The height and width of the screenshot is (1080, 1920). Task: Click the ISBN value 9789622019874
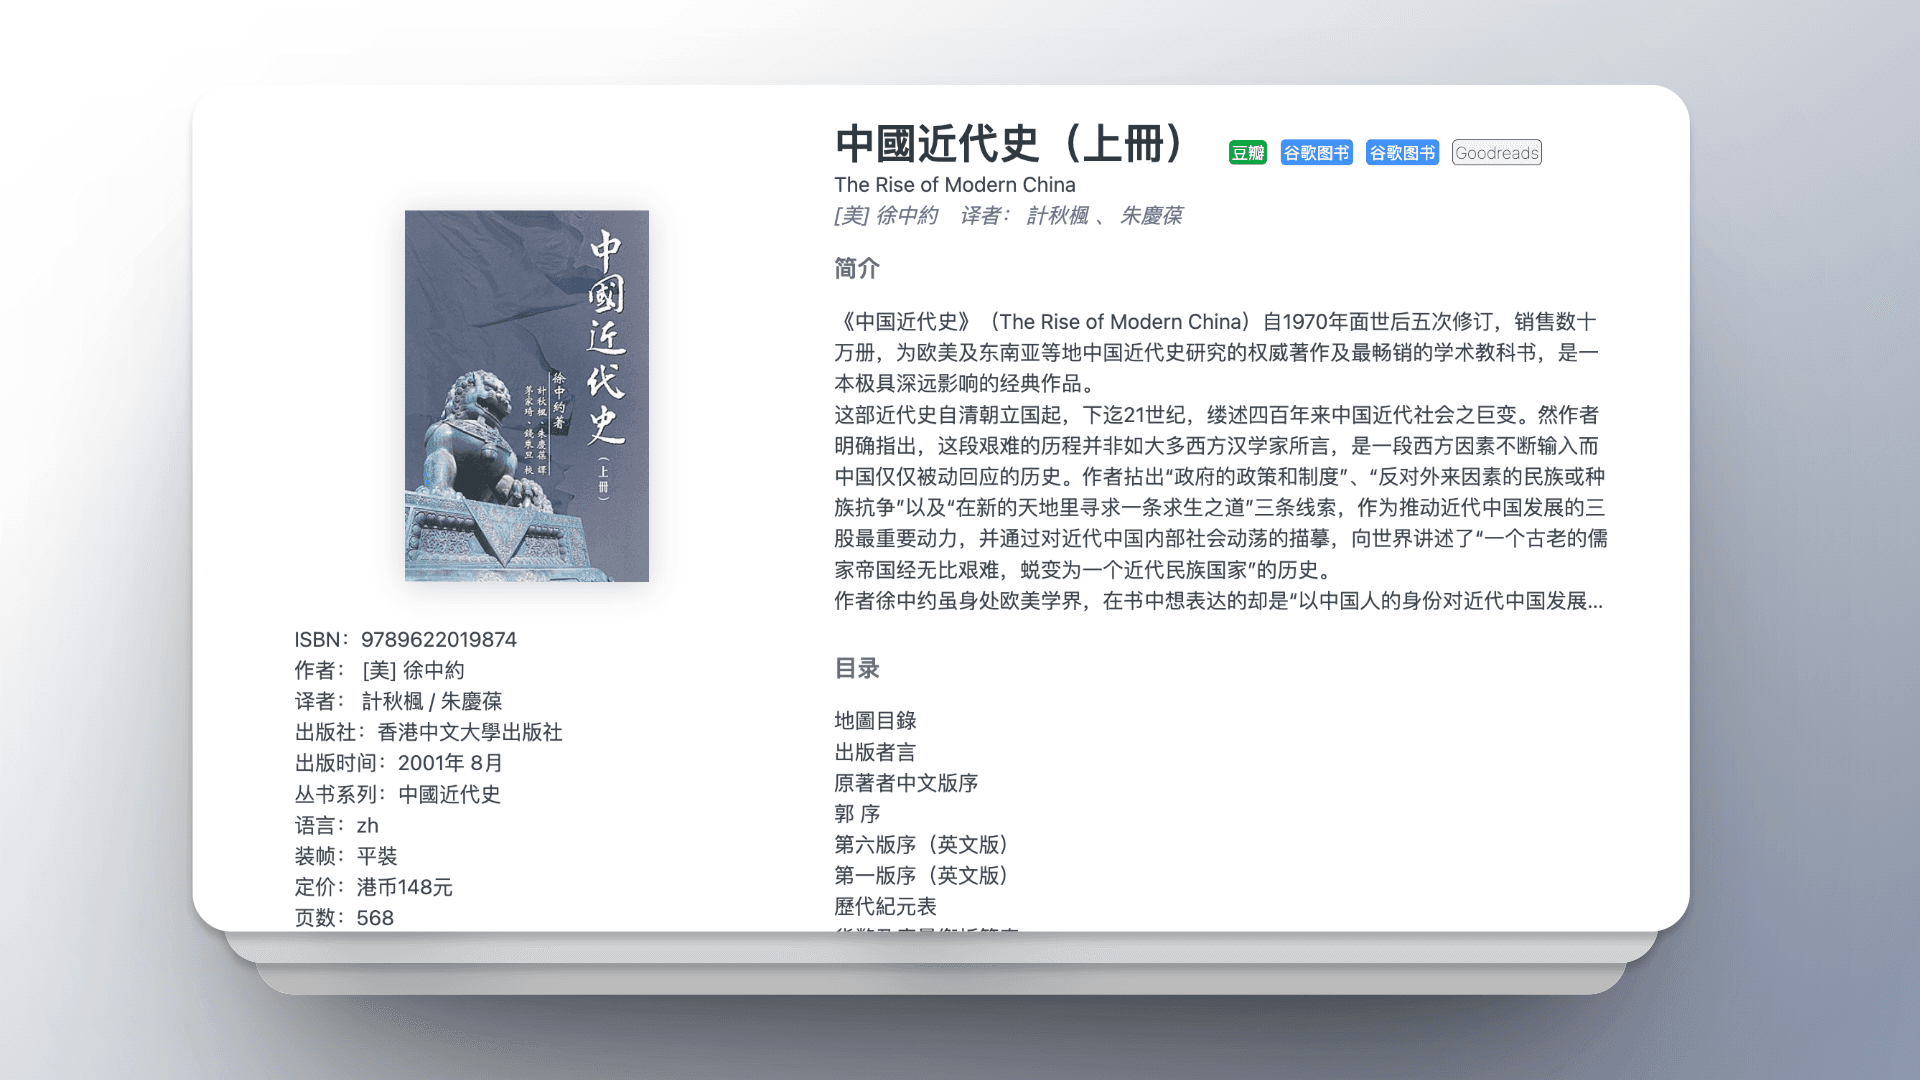click(x=439, y=640)
